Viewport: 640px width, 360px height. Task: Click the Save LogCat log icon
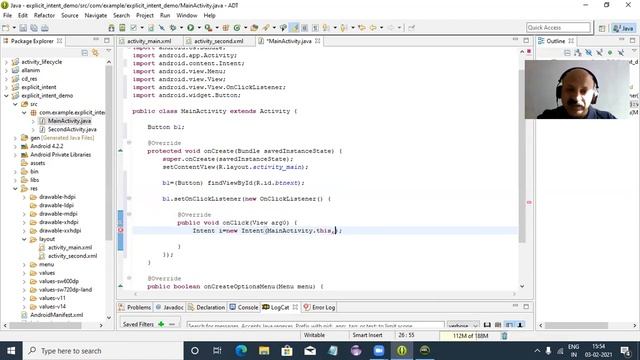point(487,325)
